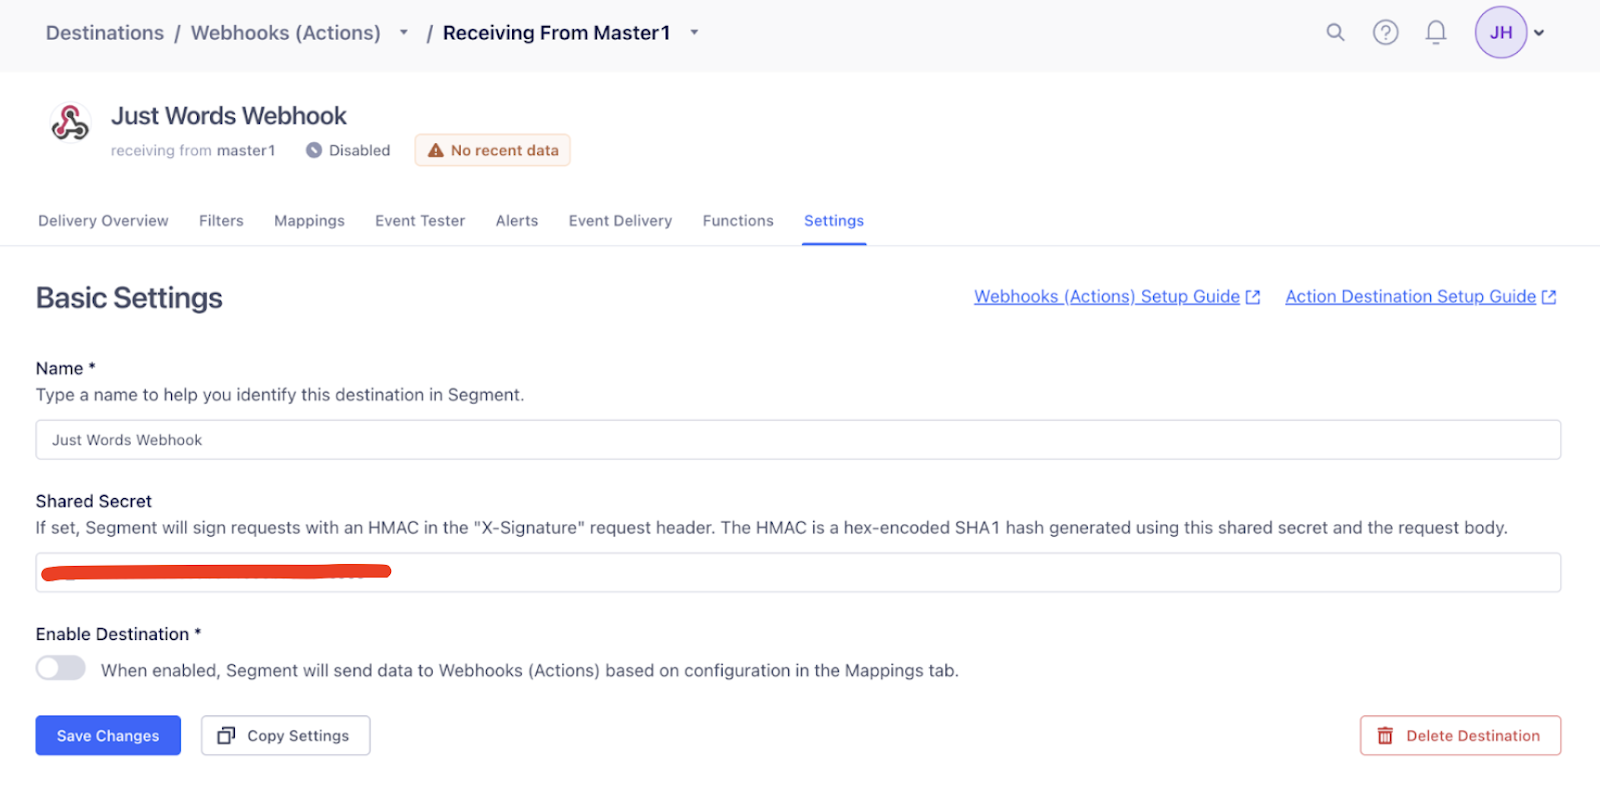Click the JH user avatar

[x=1500, y=32]
